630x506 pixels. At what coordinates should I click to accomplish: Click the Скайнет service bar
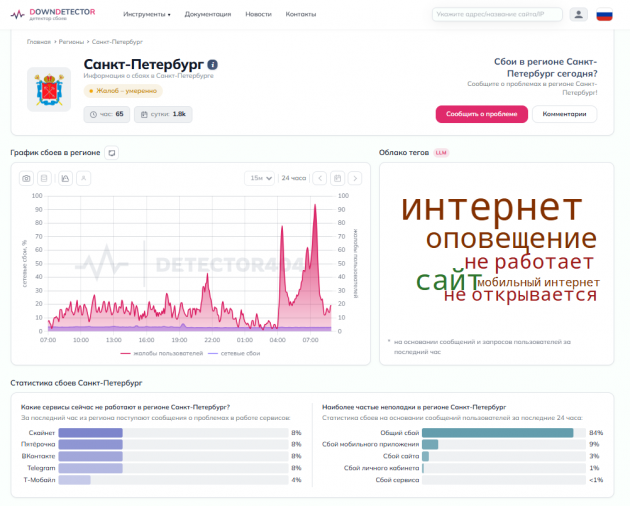(173, 433)
